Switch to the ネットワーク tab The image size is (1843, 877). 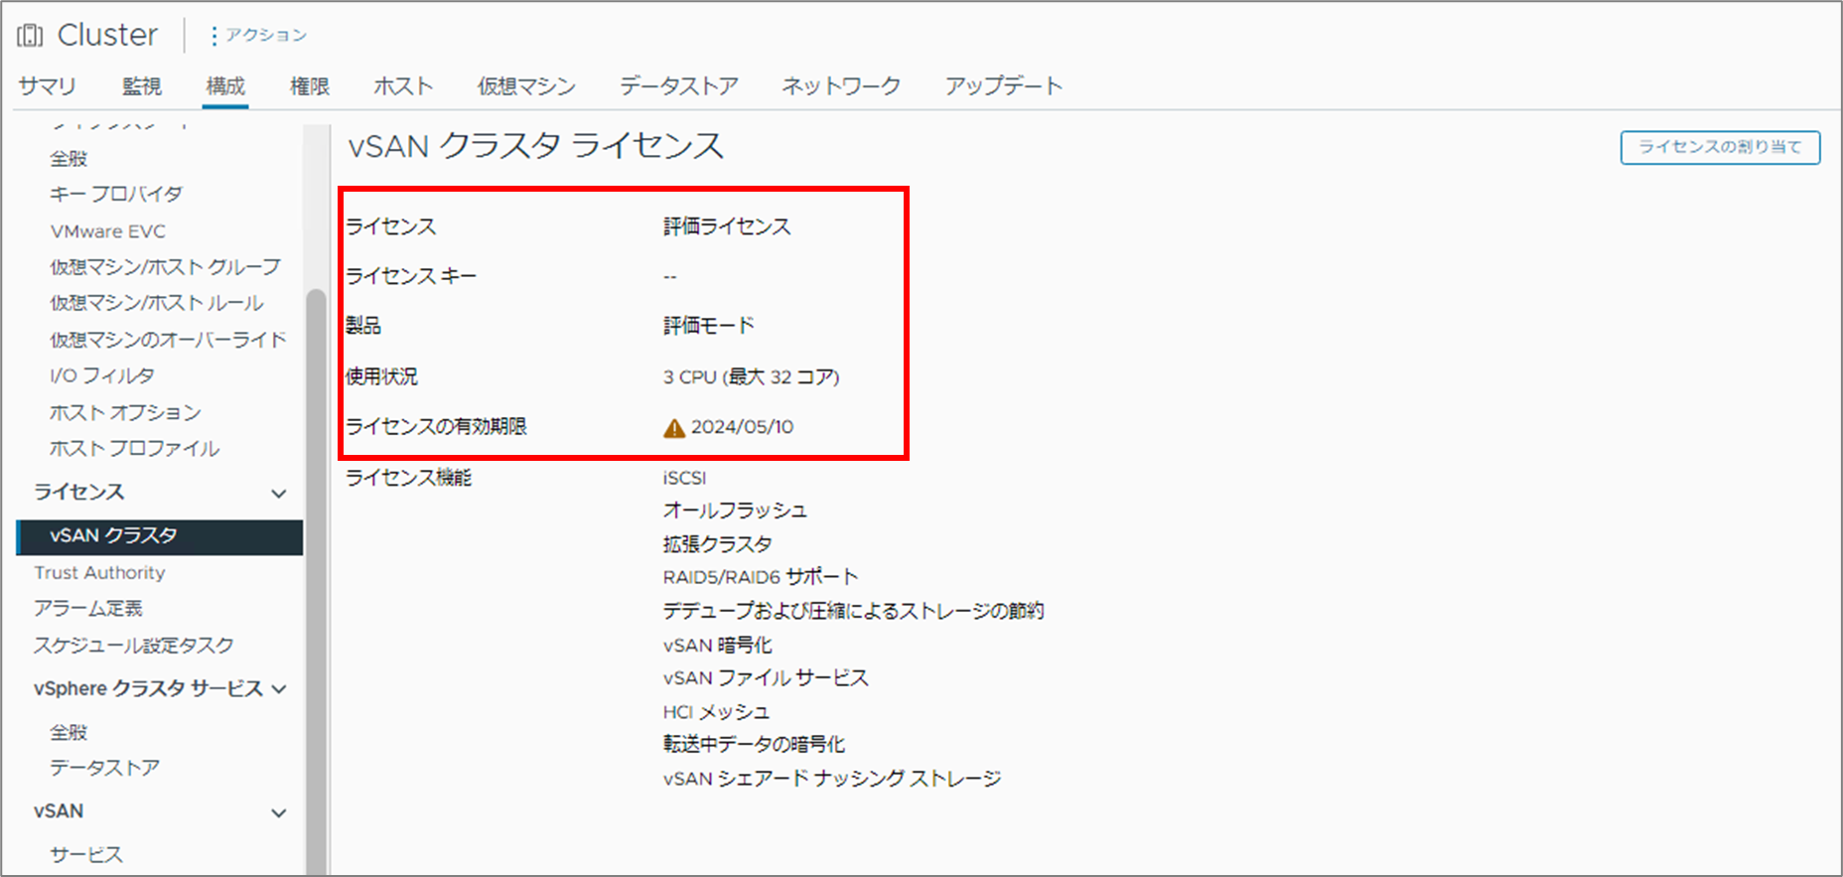tap(841, 86)
